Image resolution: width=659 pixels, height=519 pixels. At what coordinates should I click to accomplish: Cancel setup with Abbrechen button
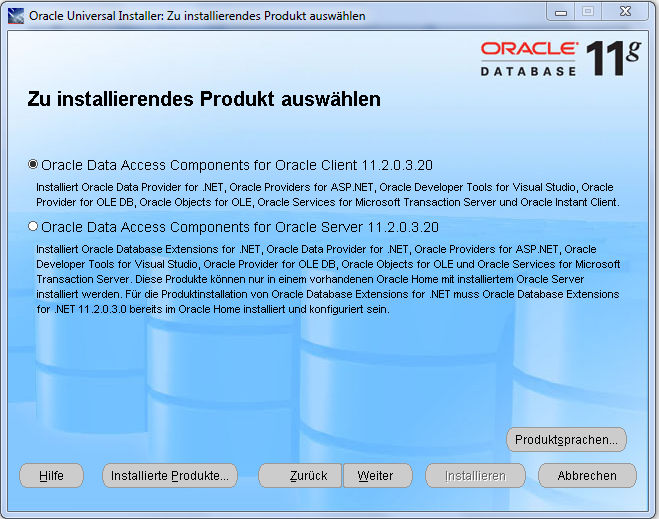(587, 476)
